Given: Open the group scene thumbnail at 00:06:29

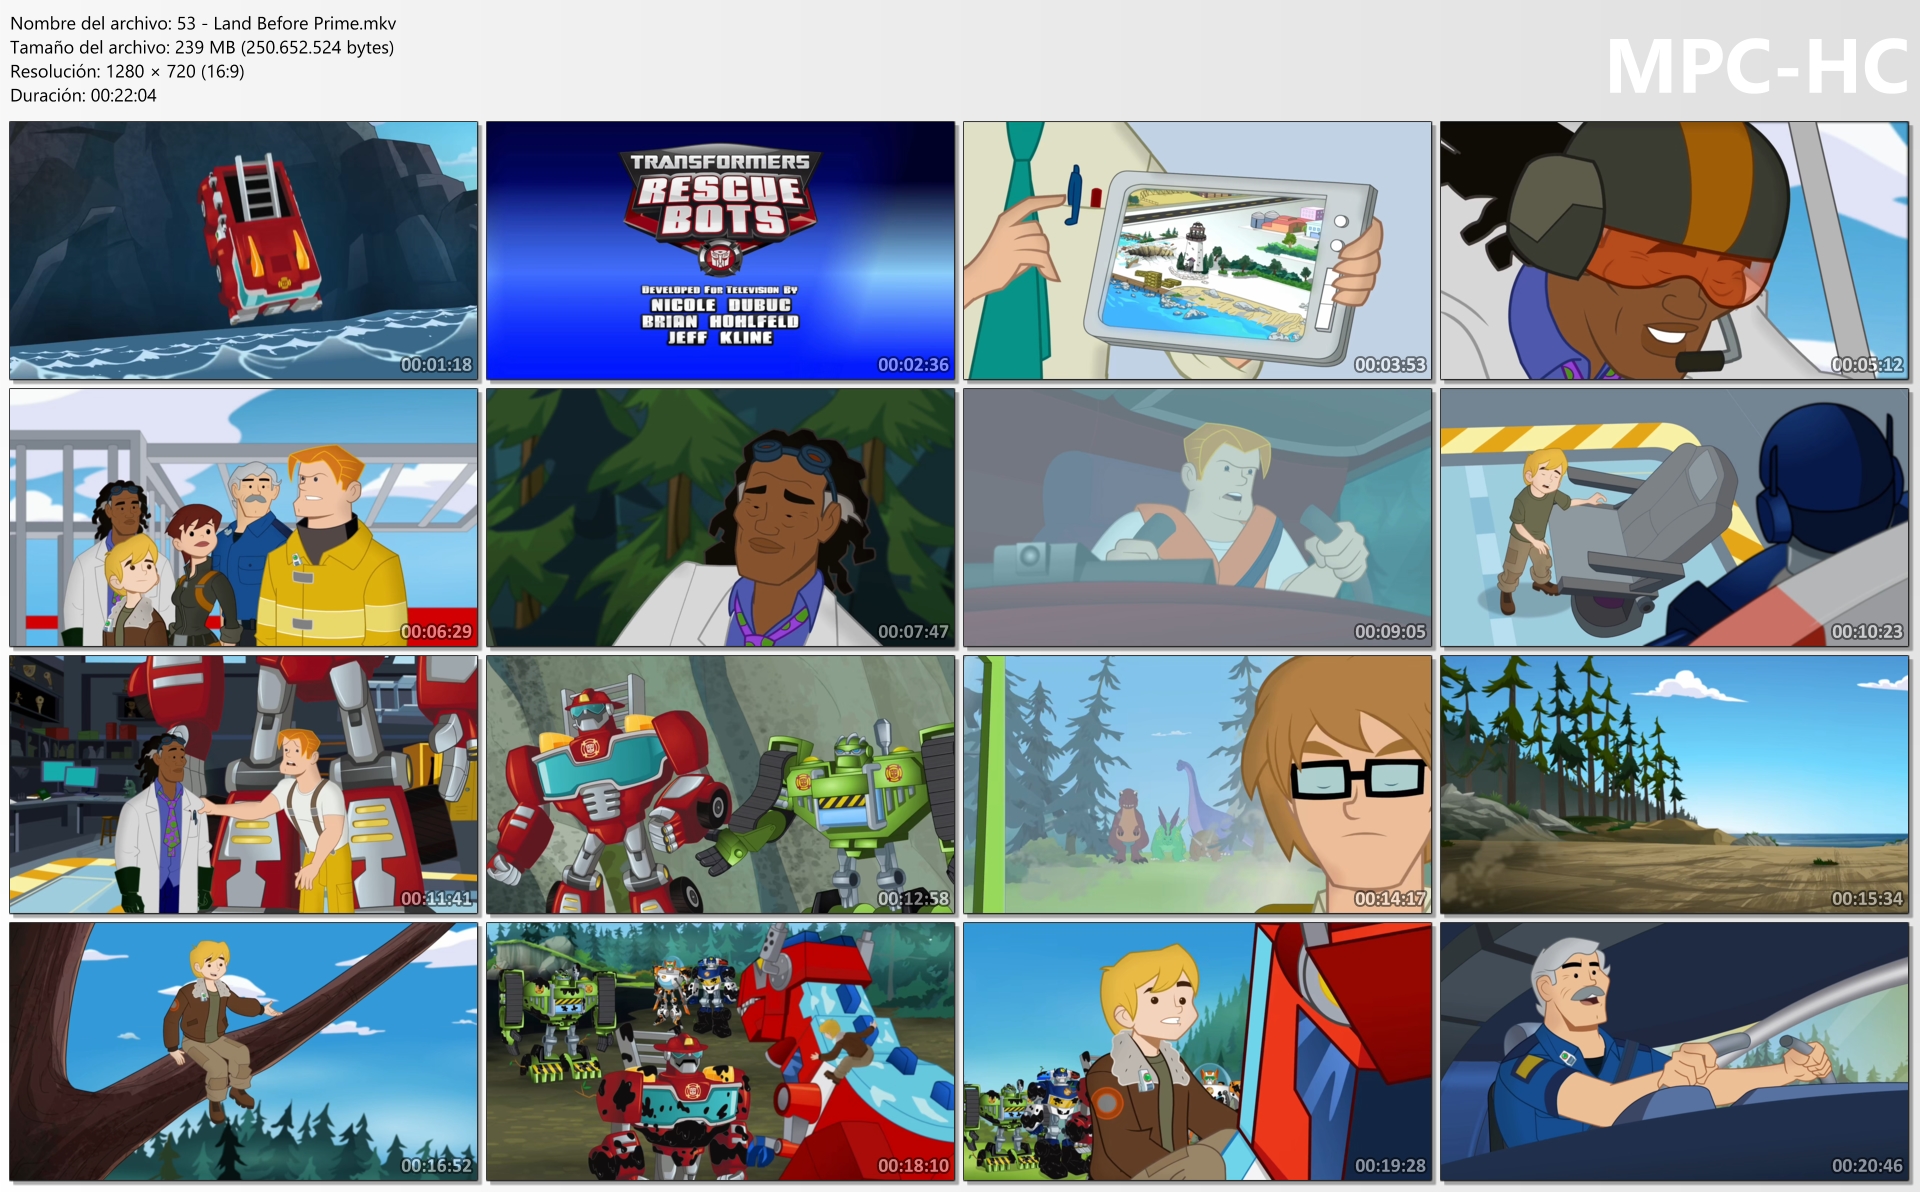Looking at the screenshot, I should click(x=244, y=518).
